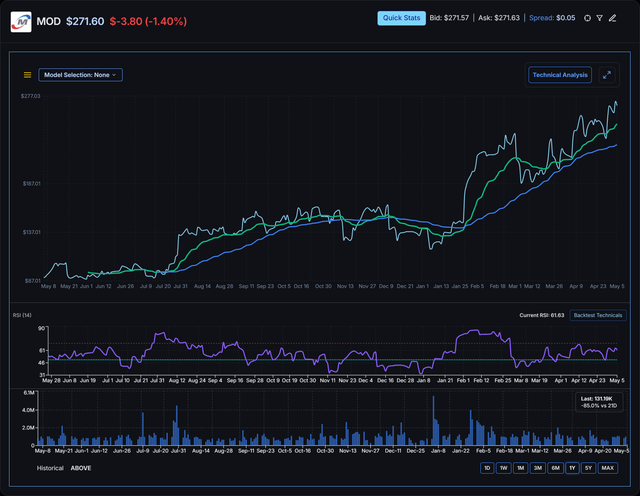
Task: Click the pencil edit icon
Action: 612,18
